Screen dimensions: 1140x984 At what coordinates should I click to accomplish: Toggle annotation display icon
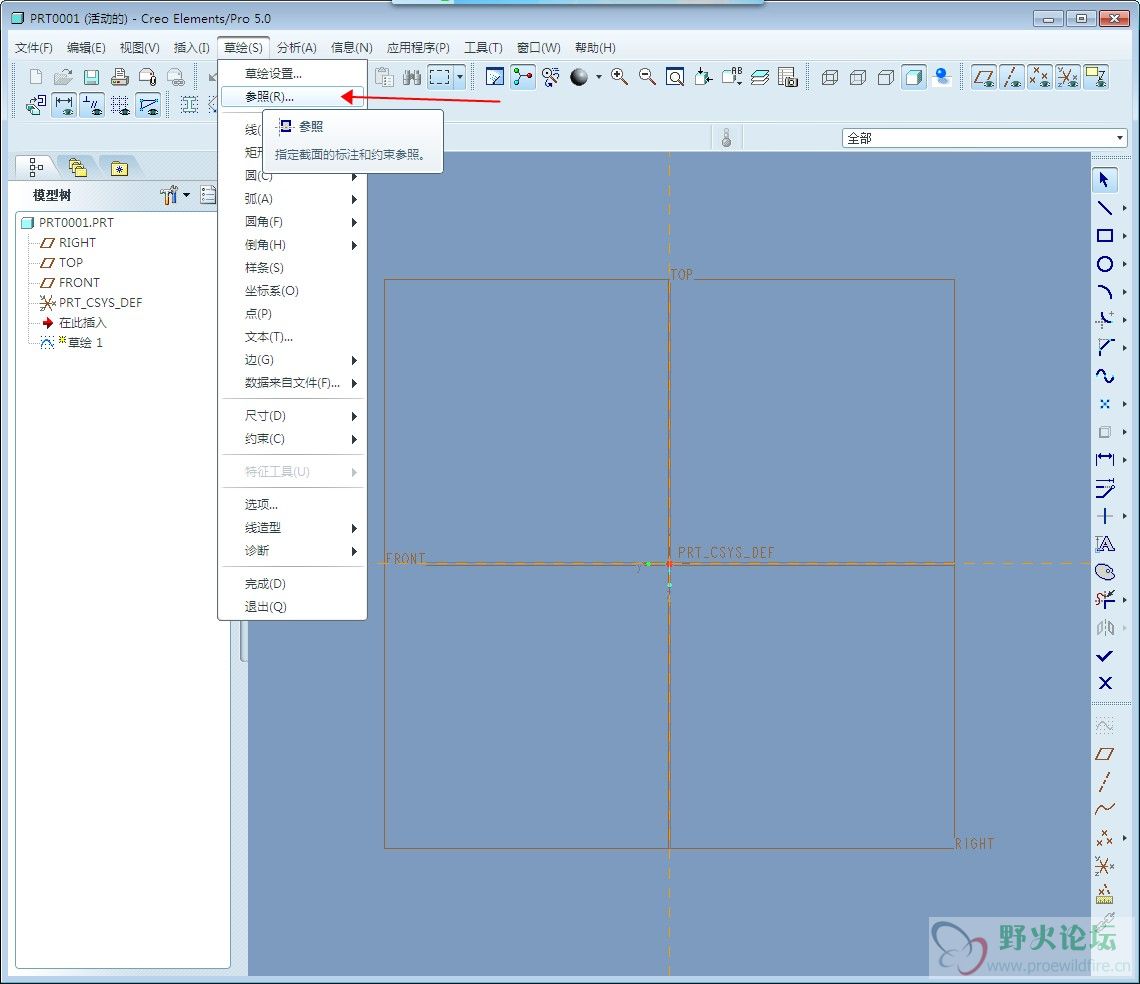point(1096,76)
